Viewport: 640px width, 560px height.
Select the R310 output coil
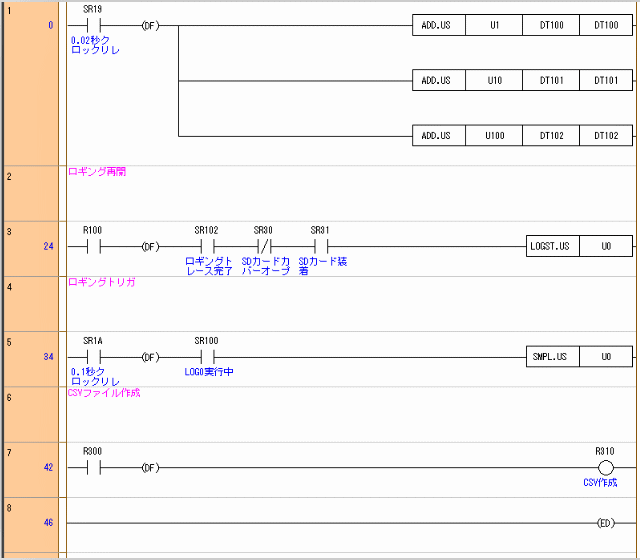click(x=605, y=467)
